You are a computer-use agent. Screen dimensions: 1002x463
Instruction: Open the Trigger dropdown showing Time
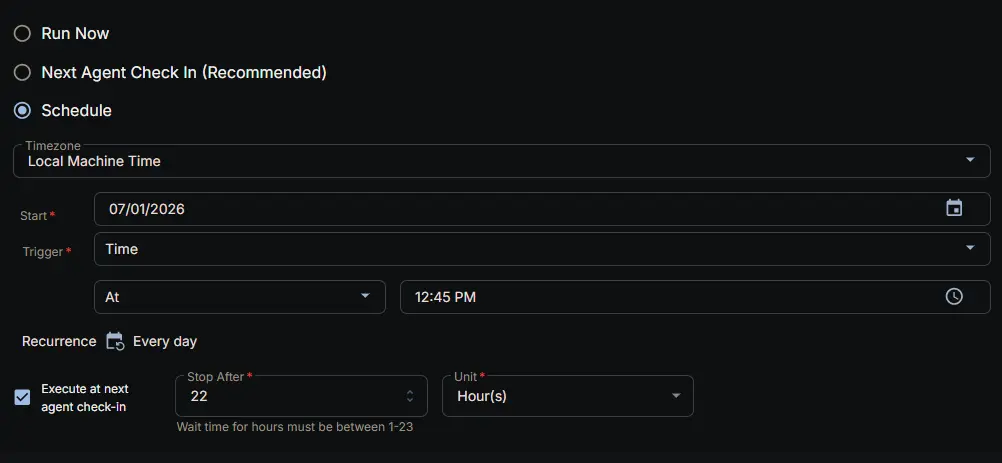click(x=543, y=249)
